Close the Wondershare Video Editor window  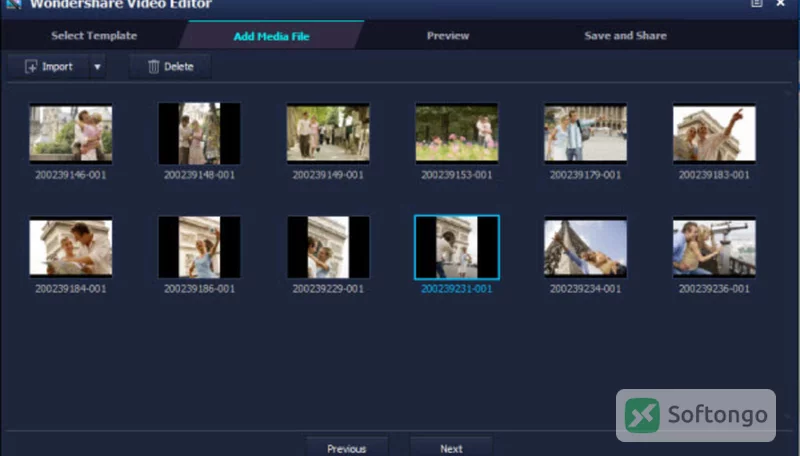point(781,3)
